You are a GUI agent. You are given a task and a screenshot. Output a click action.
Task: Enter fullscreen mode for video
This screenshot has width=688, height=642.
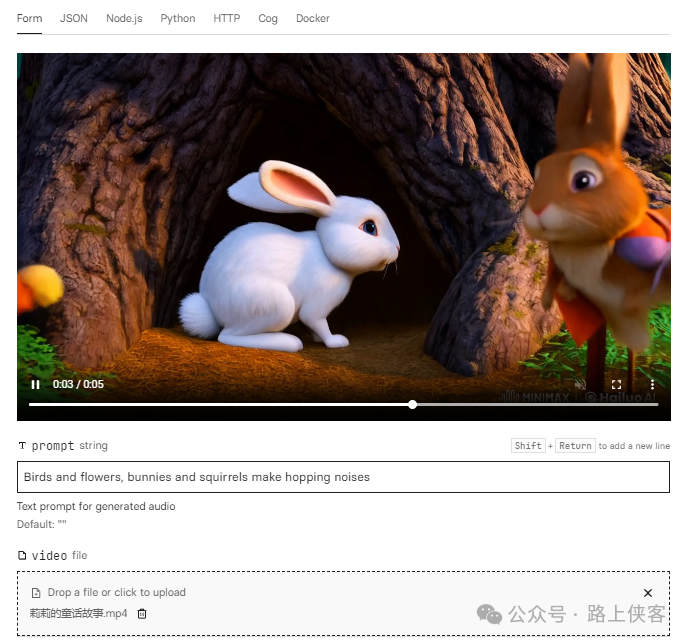pos(616,384)
